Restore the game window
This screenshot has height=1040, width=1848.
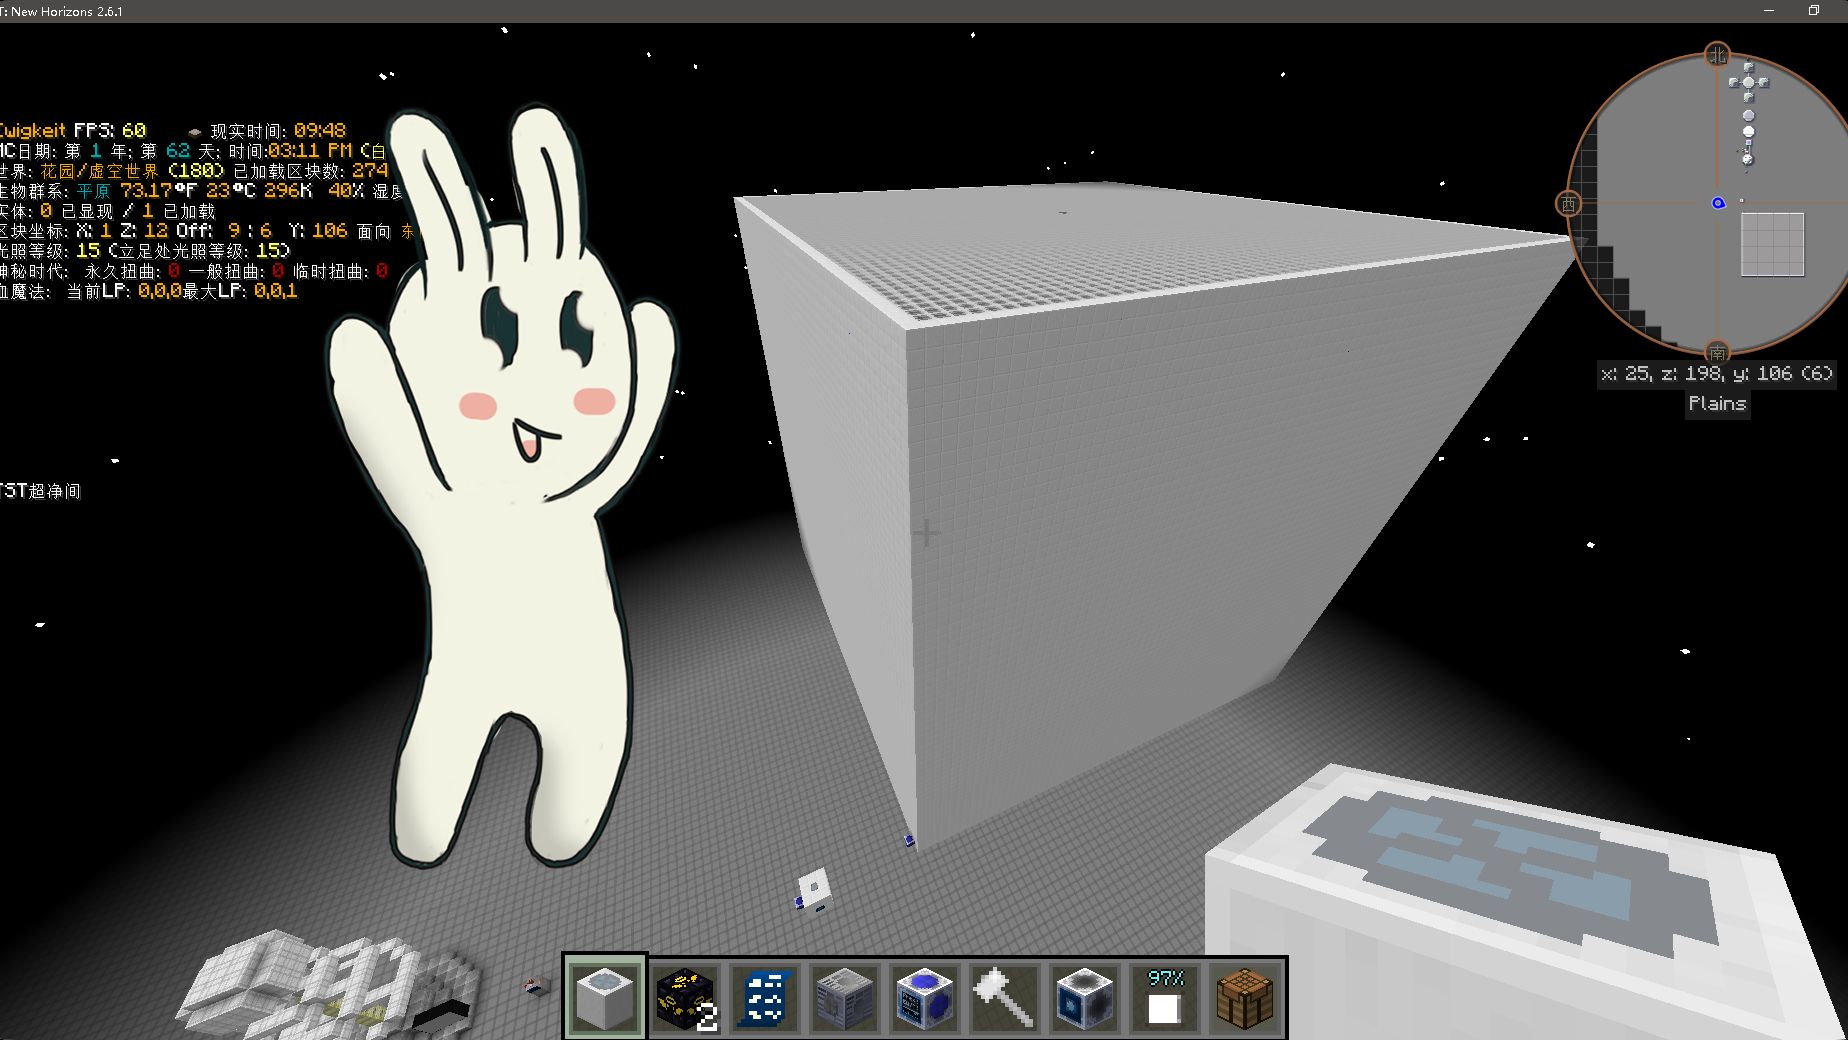1813,11
